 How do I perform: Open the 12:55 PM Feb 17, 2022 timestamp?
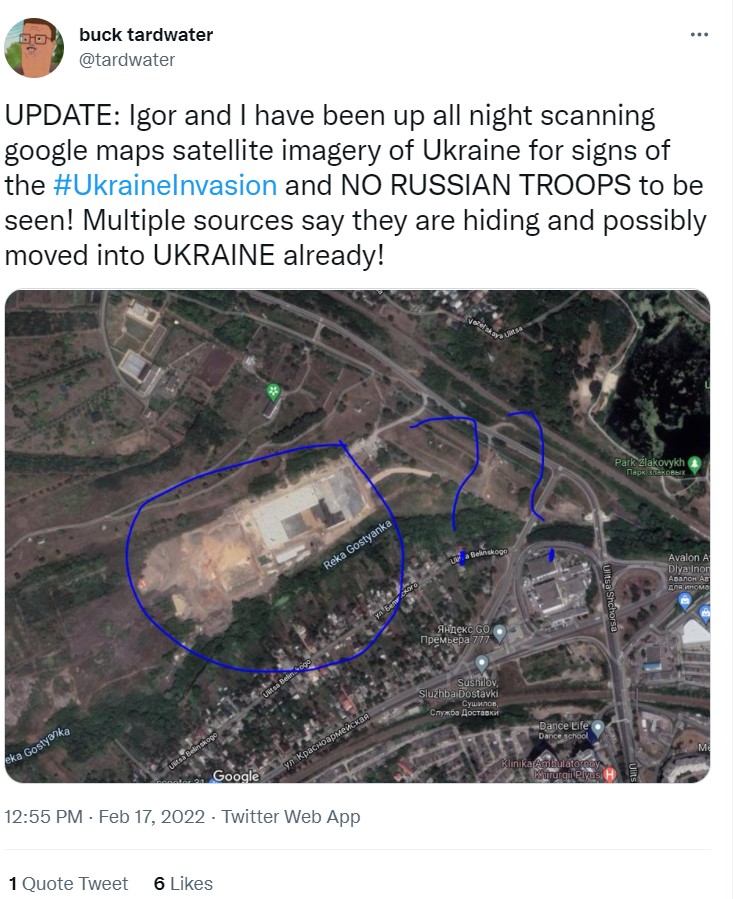point(104,816)
